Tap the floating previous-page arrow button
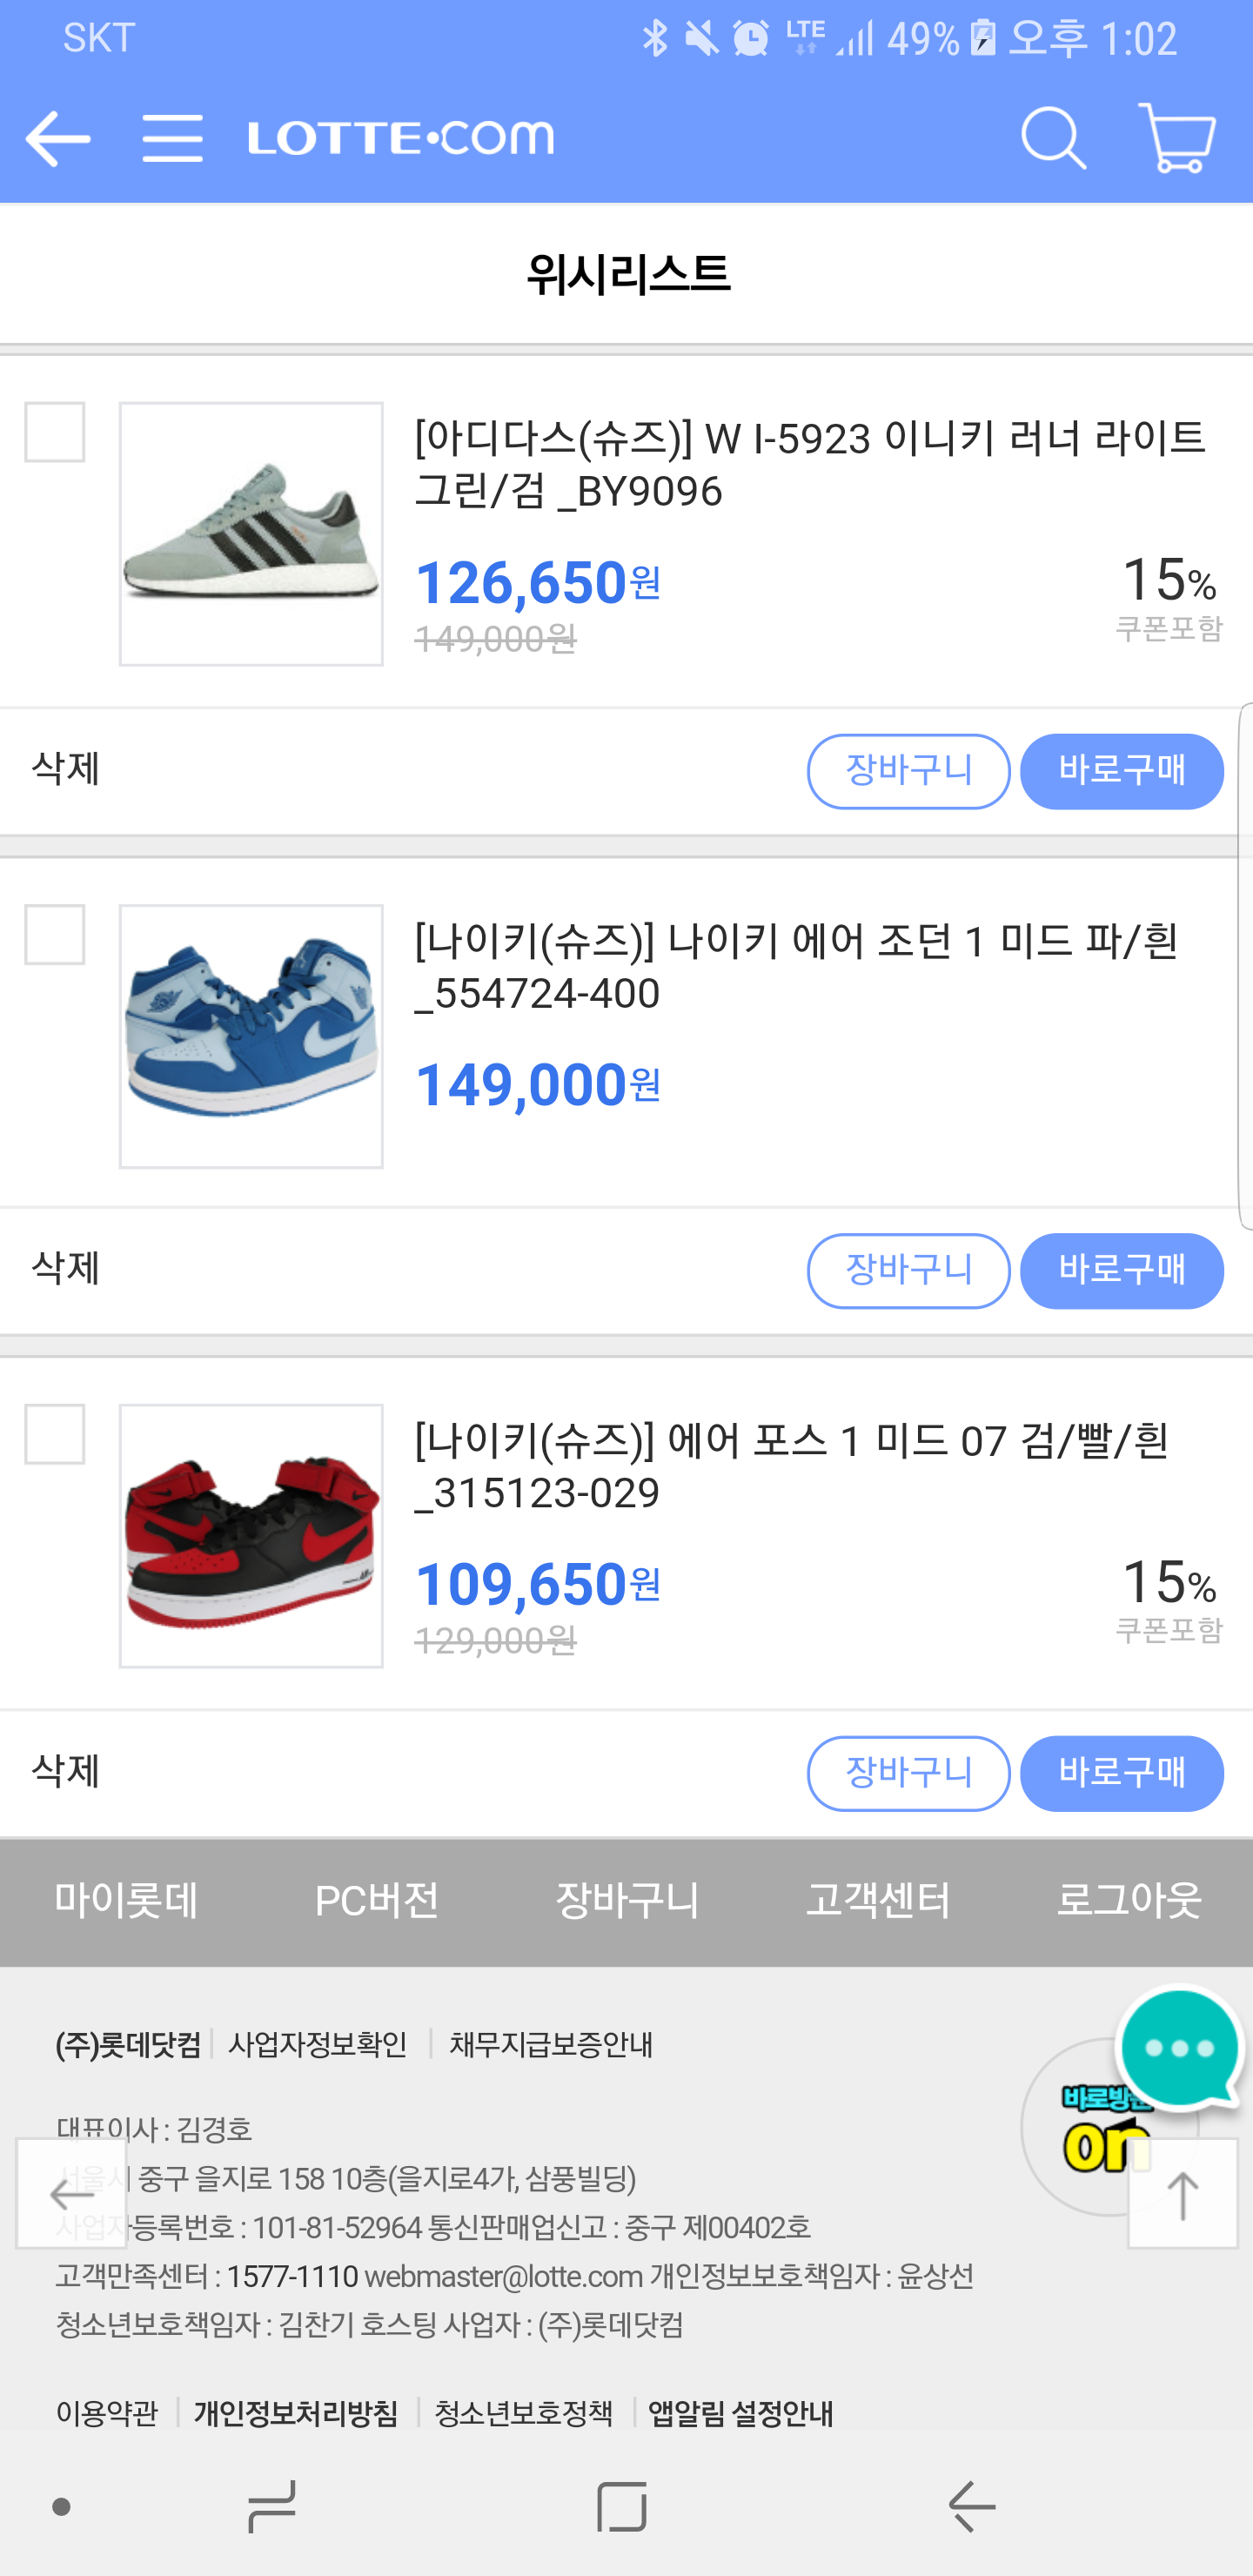The height and width of the screenshot is (2576, 1253). click(x=72, y=2195)
